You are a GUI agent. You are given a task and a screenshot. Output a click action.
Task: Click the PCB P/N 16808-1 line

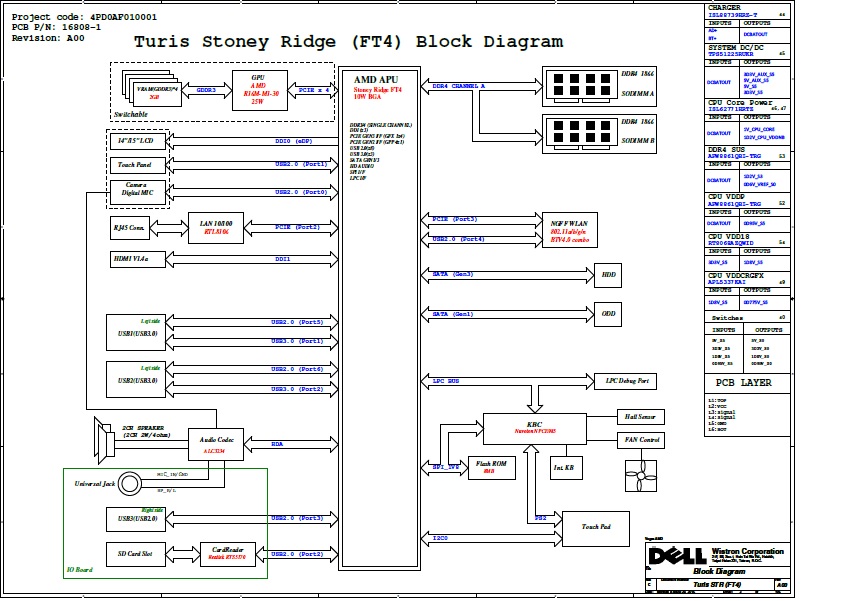tap(56, 27)
